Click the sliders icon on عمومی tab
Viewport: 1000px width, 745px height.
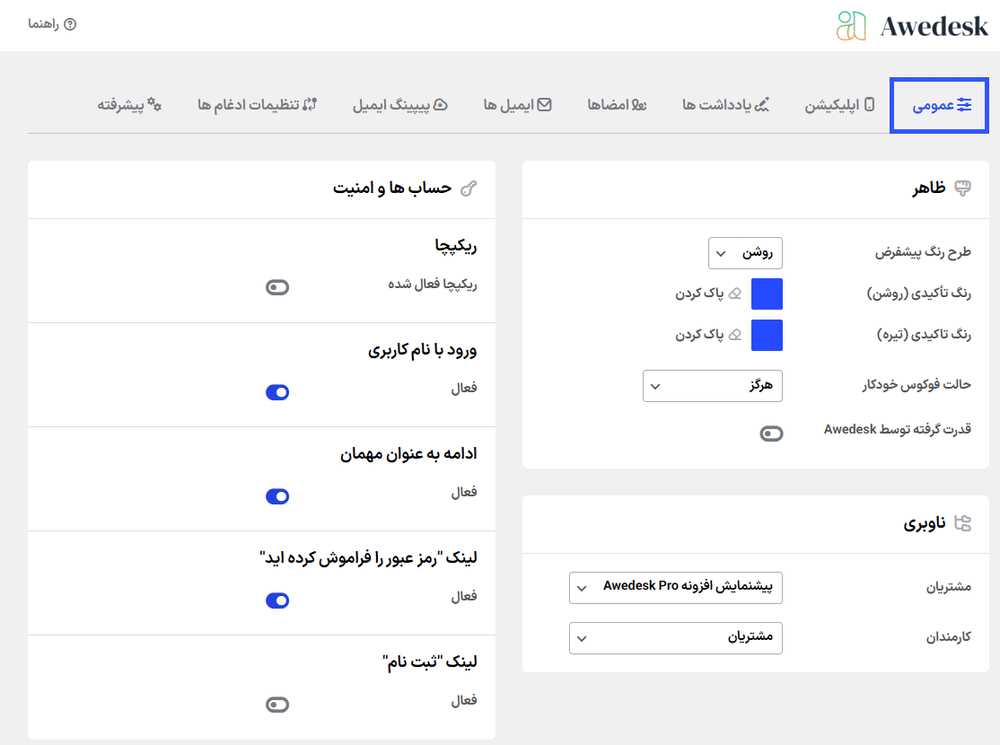(x=964, y=104)
